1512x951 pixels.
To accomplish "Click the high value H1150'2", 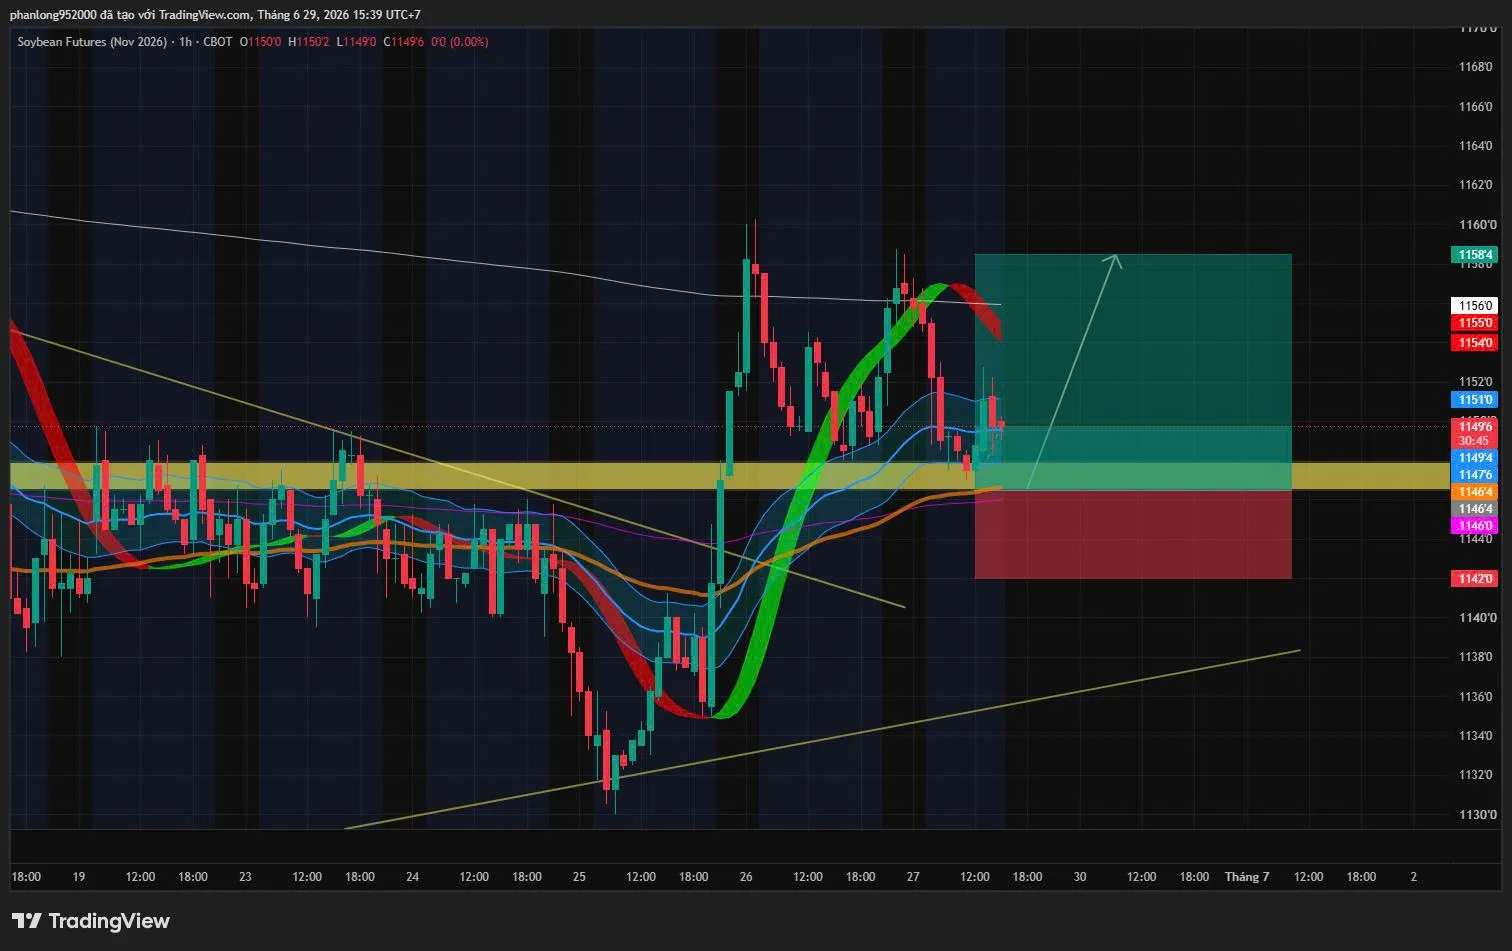I will coord(308,42).
